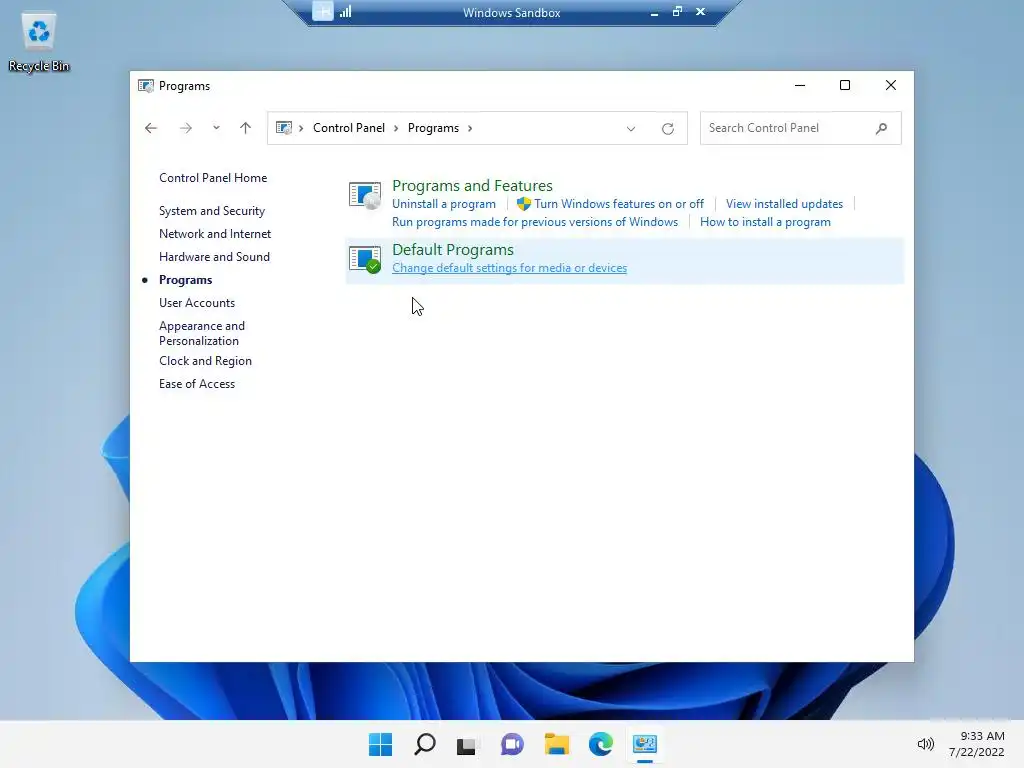Open the Chat app on the taskbar

pyautogui.click(x=512, y=744)
